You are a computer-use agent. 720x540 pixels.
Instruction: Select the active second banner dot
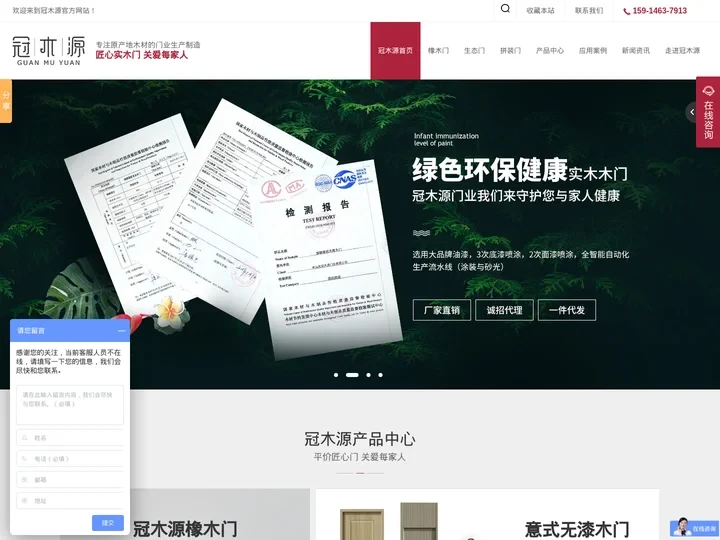pos(352,375)
